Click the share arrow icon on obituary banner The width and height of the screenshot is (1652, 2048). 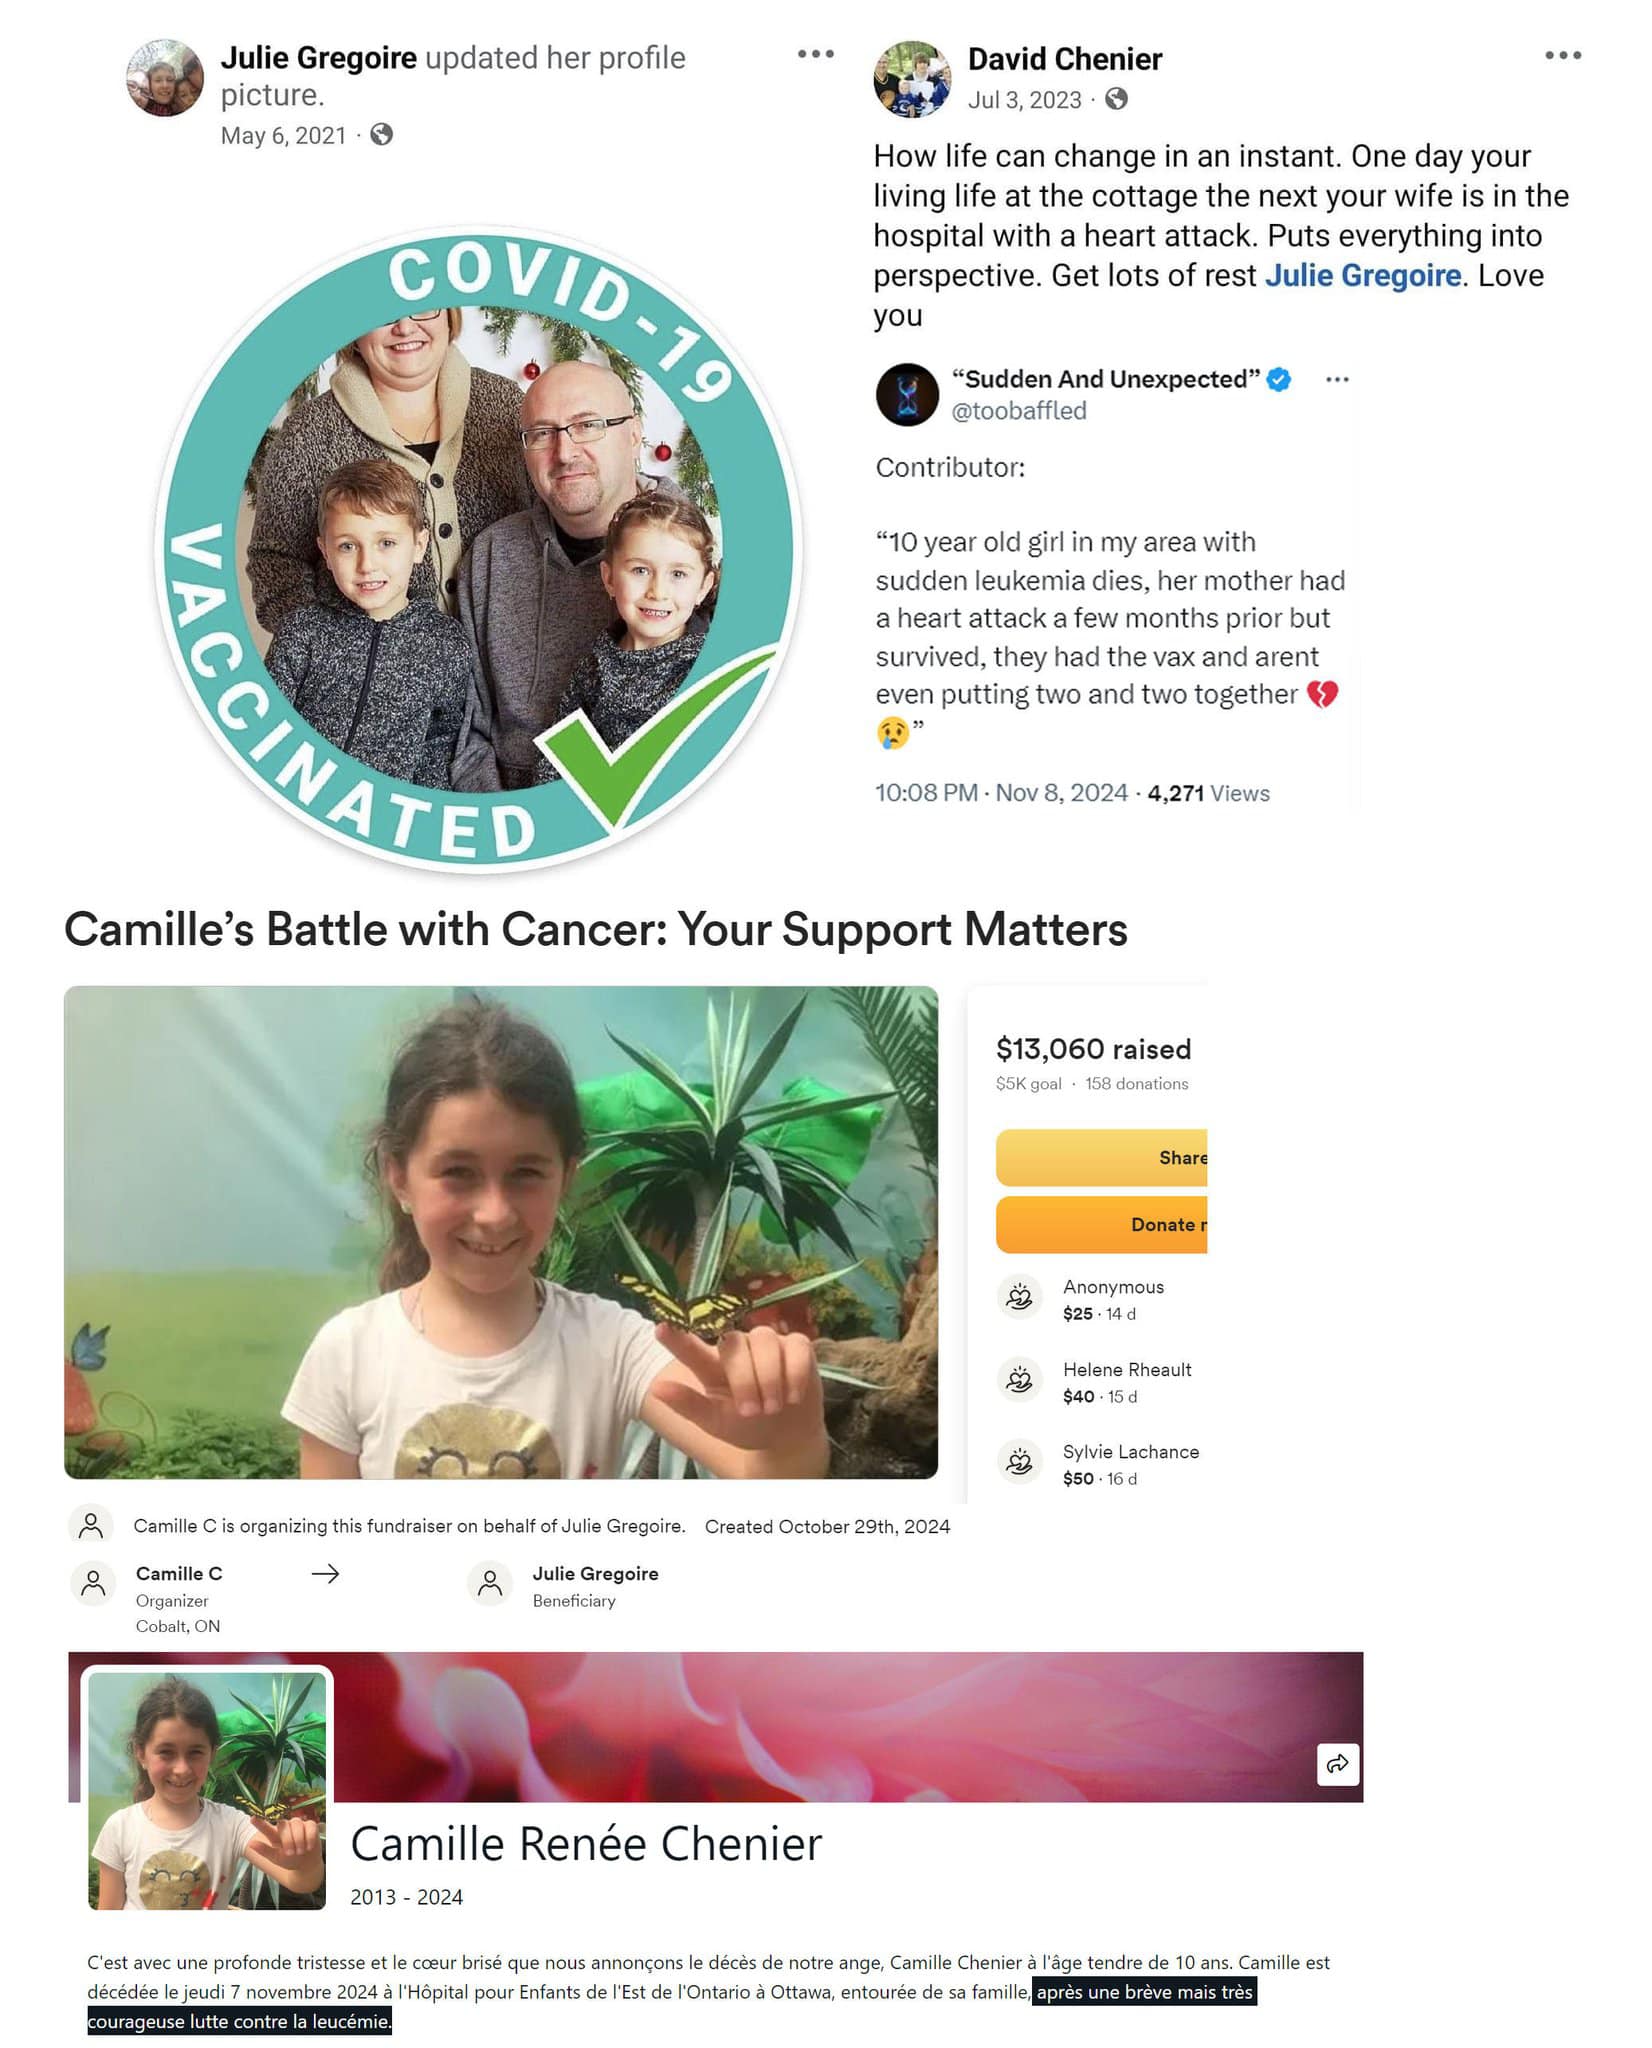coord(1338,1764)
